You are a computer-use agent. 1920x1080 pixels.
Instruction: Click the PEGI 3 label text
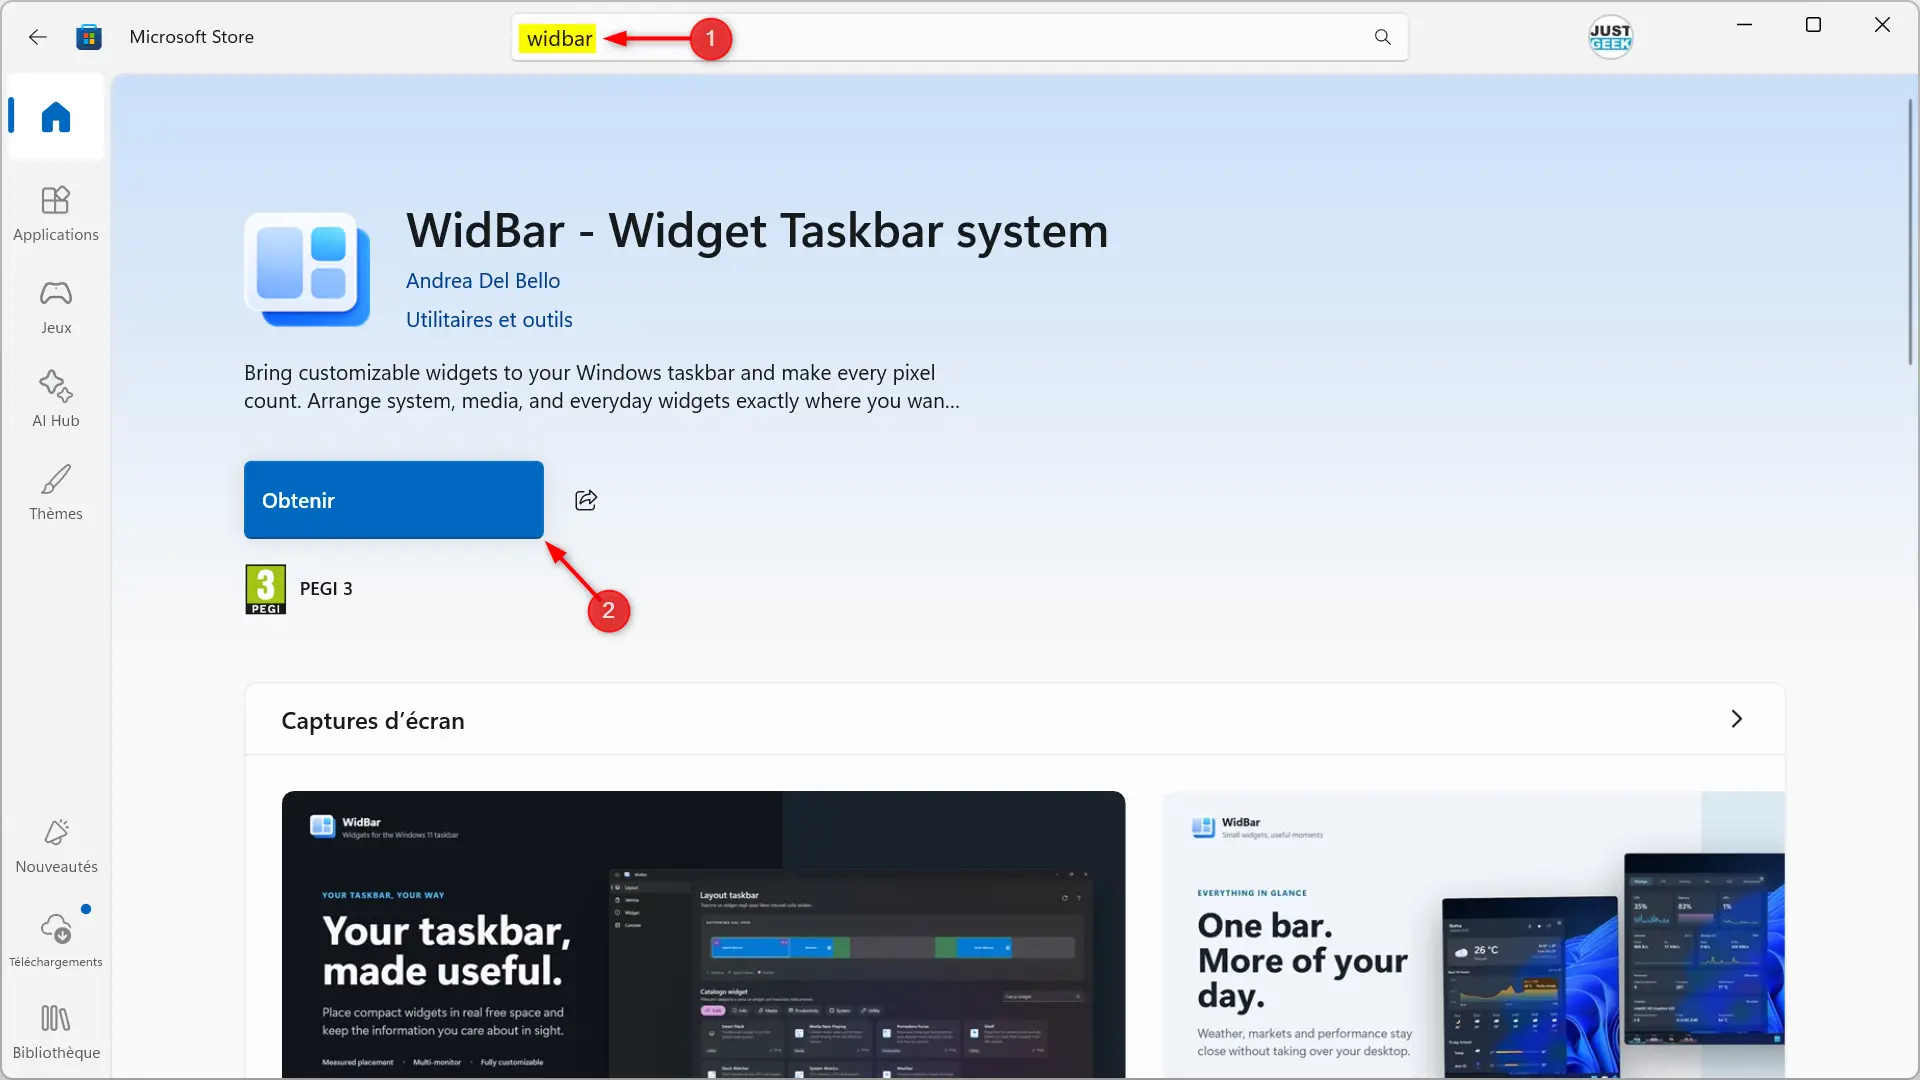click(x=326, y=589)
